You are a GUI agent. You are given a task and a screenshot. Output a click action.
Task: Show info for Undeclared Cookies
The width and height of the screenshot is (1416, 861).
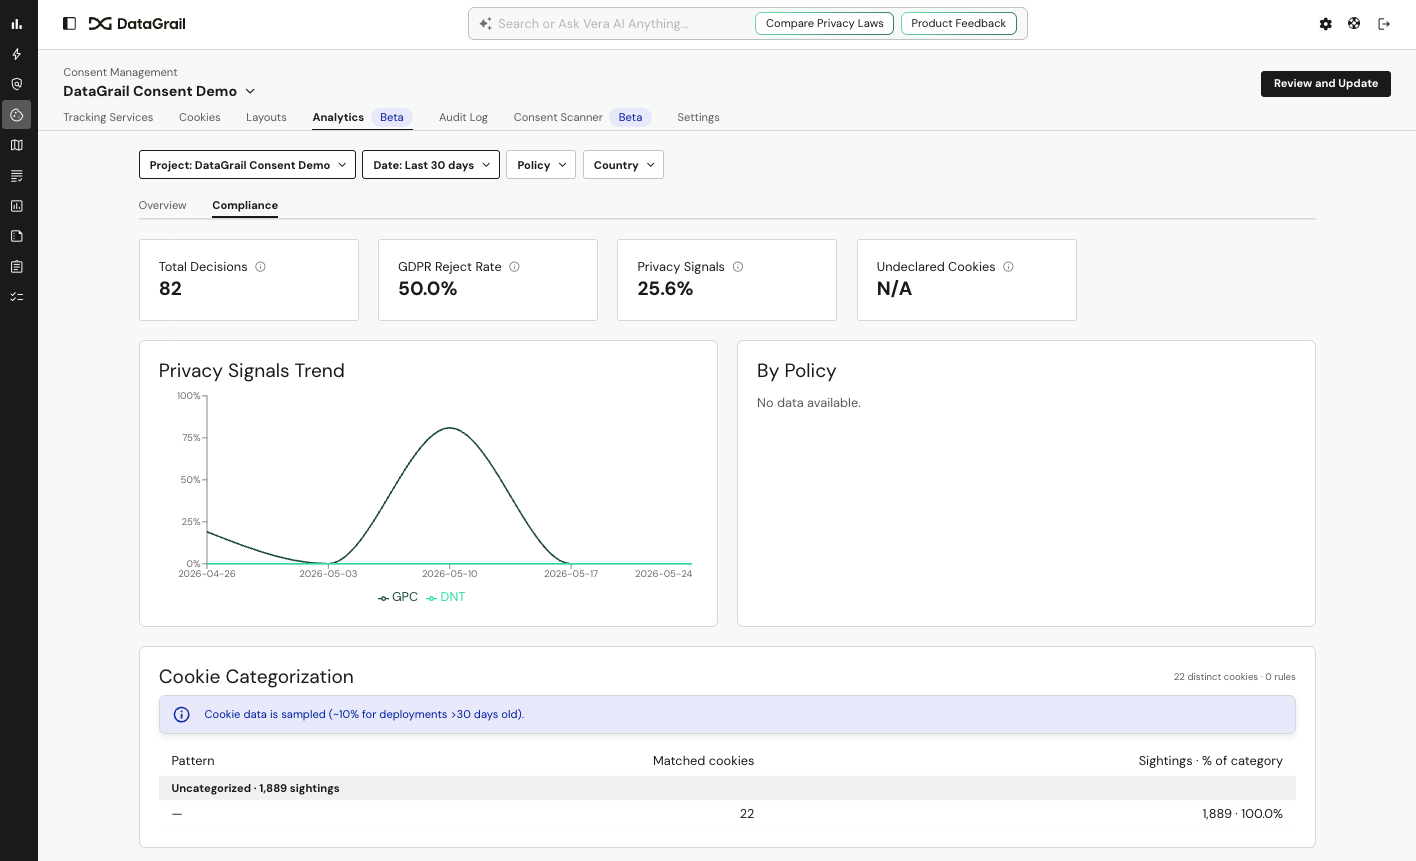pyautogui.click(x=1008, y=267)
